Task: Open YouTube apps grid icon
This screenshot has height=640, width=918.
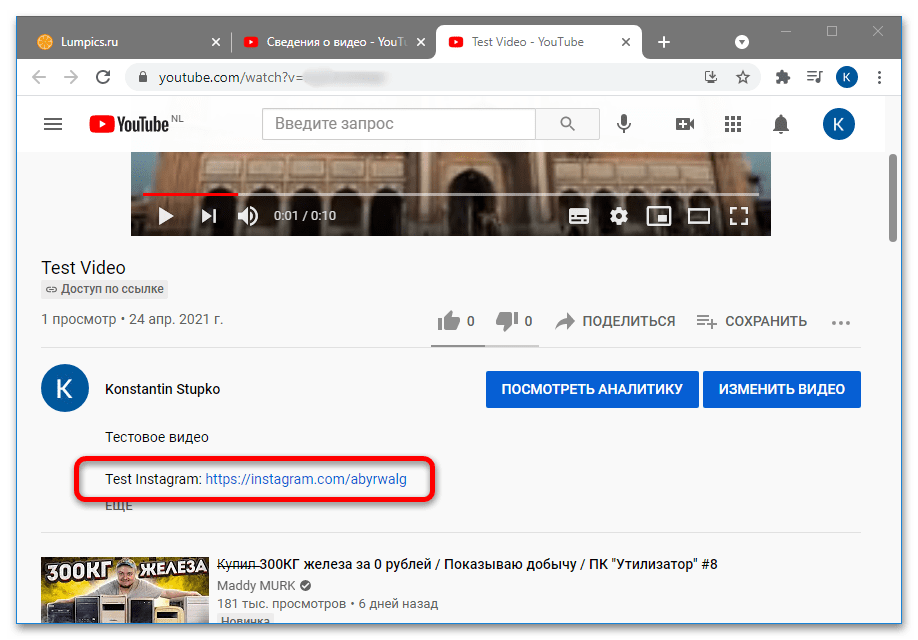Action: tap(733, 124)
